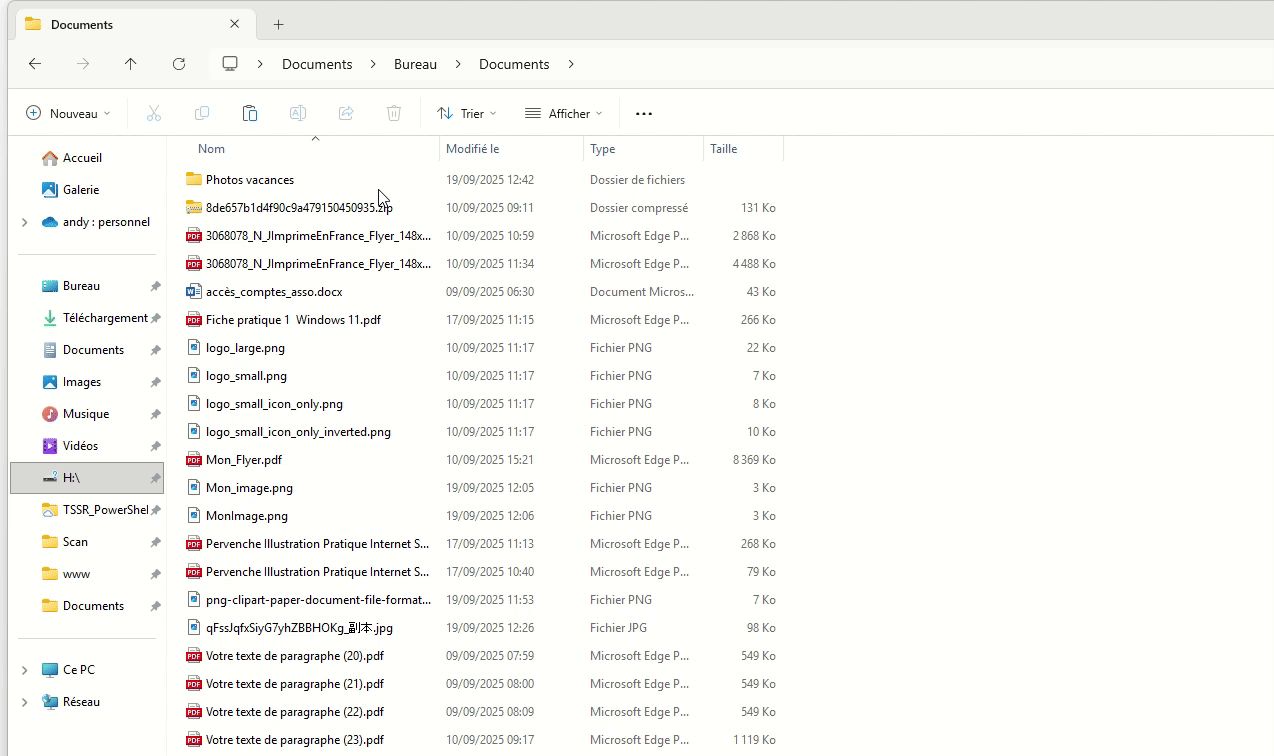
Task: Open the three-dots more options menu
Action: (644, 114)
